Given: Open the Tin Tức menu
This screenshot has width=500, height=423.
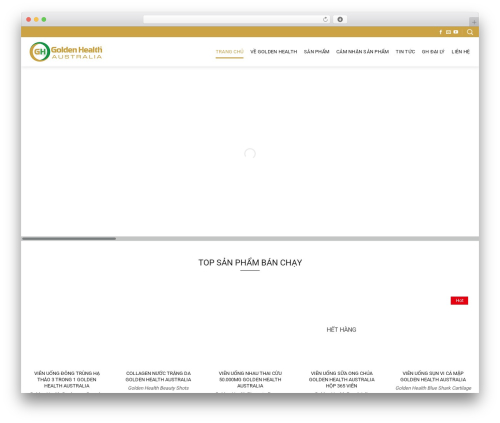Looking at the screenshot, I should tap(405, 52).
